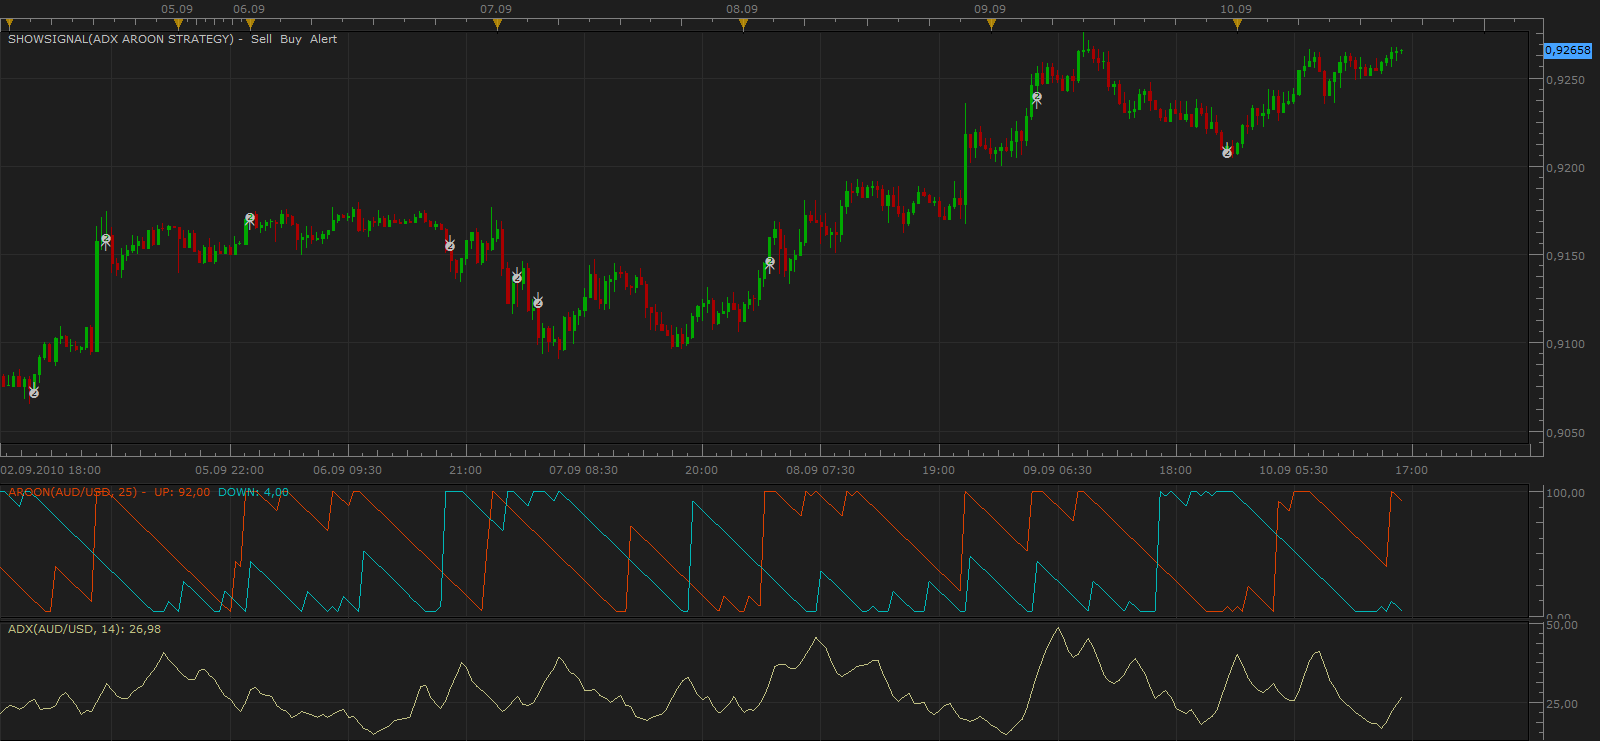Select the signal icon on the big green candle

106,240
